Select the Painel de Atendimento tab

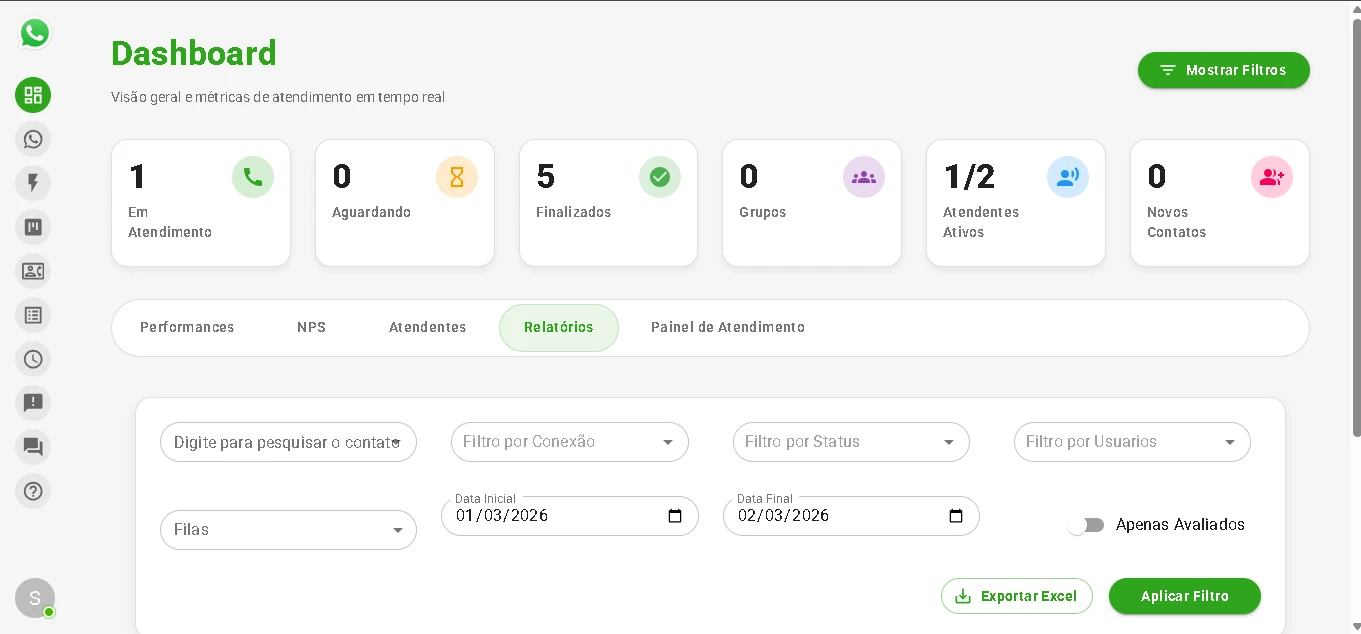(727, 327)
